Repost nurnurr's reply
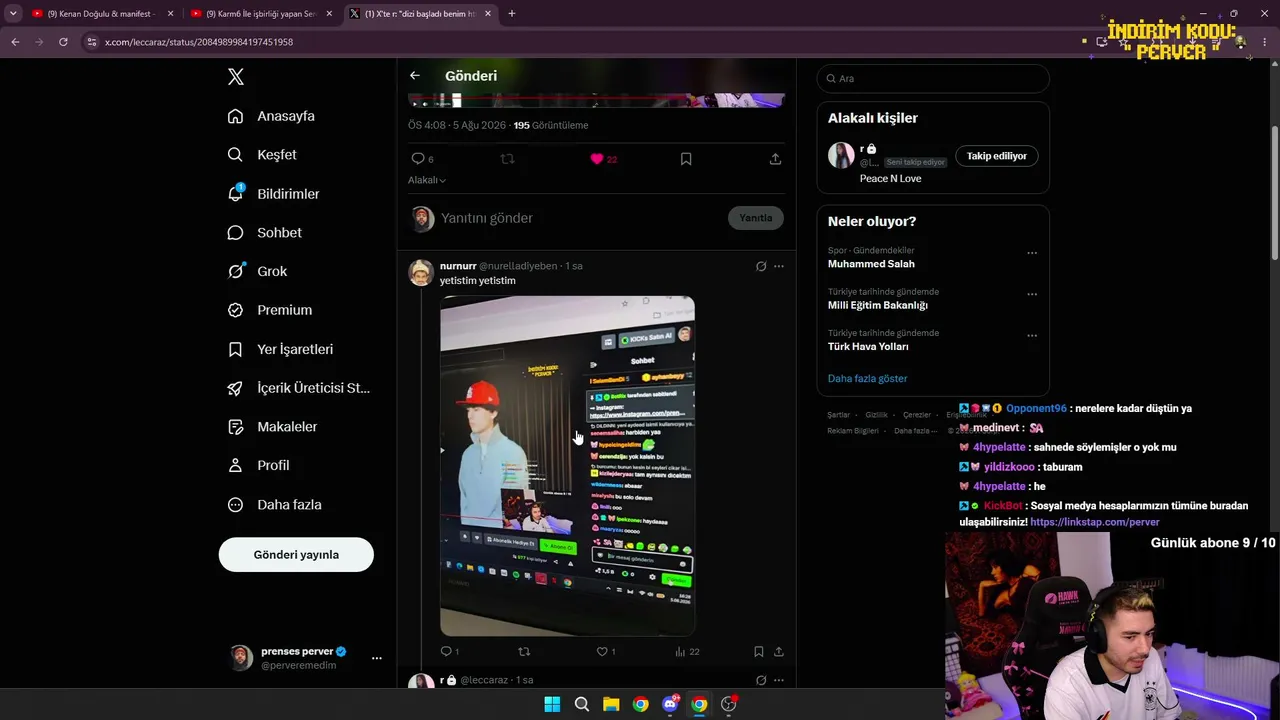 pos(524,652)
